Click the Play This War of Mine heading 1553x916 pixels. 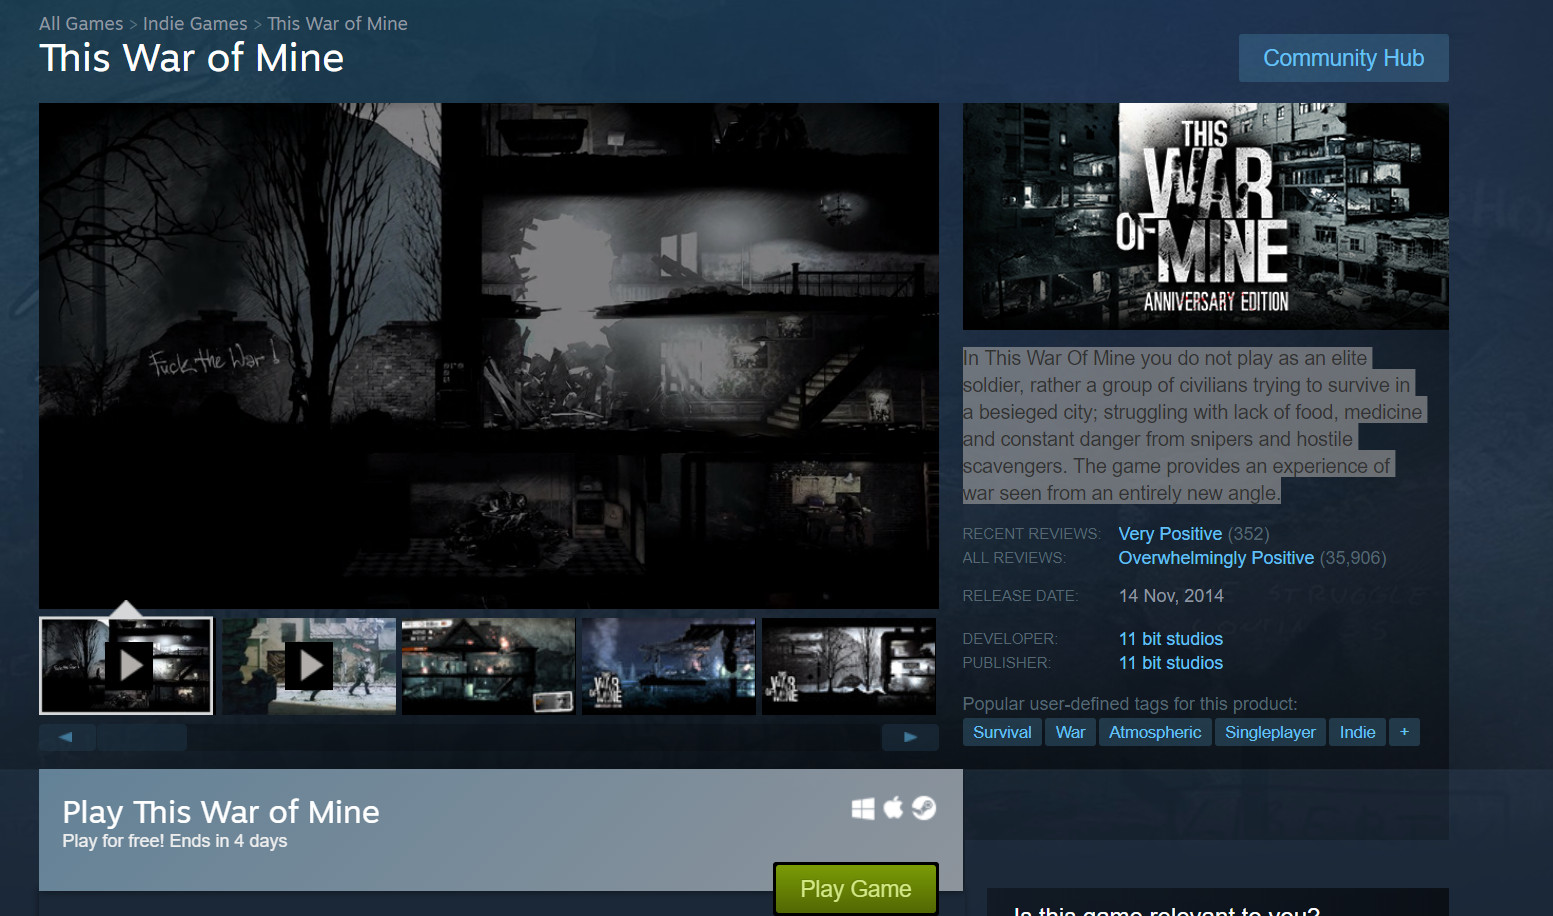point(221,812)
